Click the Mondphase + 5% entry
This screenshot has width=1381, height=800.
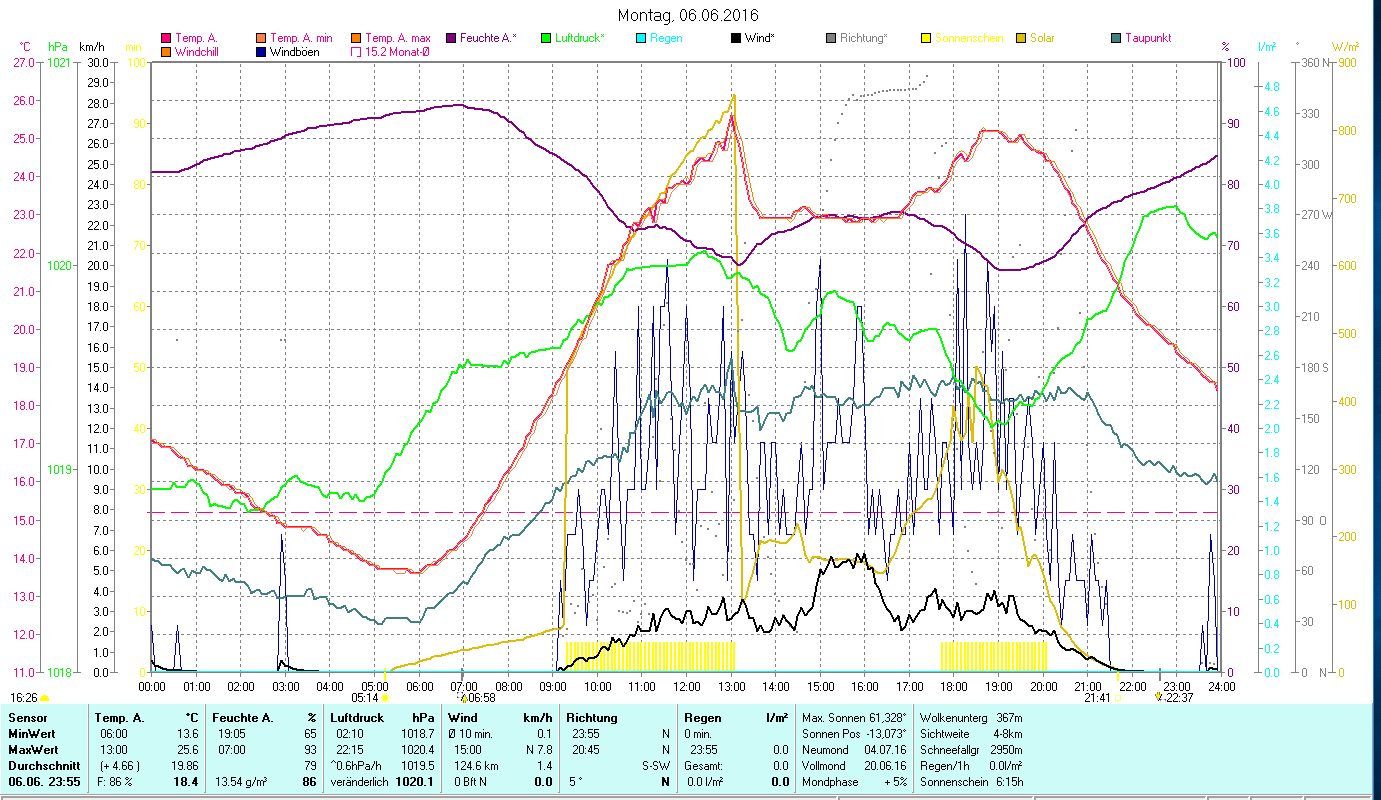[x=854, y=781]
